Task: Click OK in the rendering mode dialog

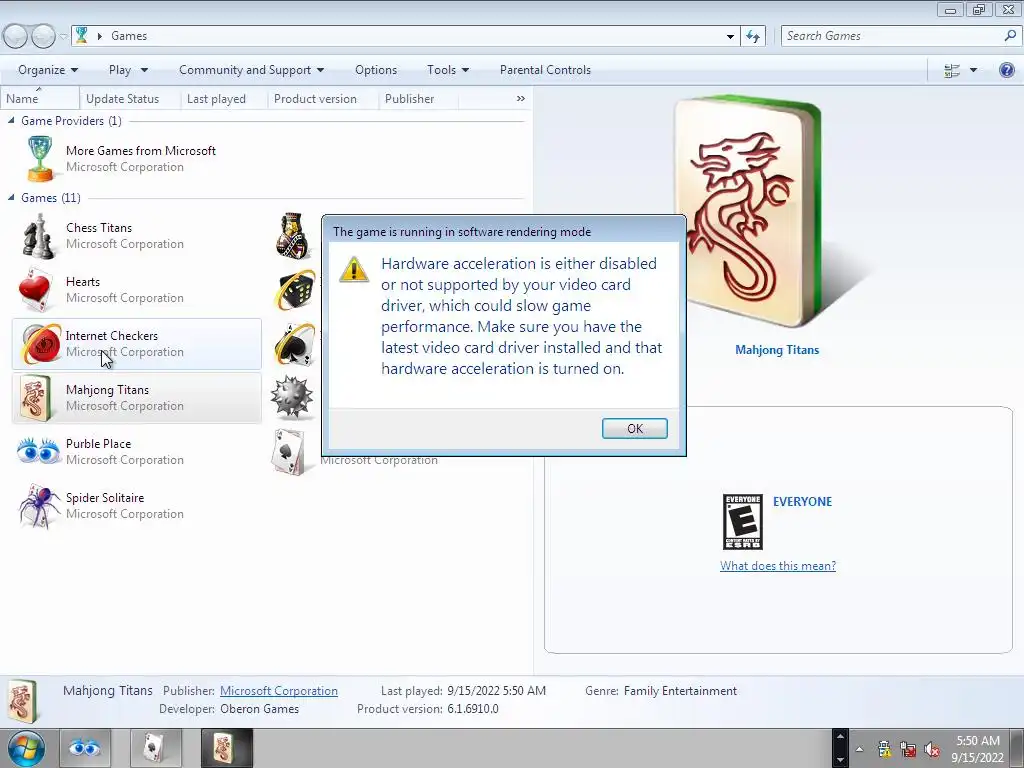Action: point(634,428)
